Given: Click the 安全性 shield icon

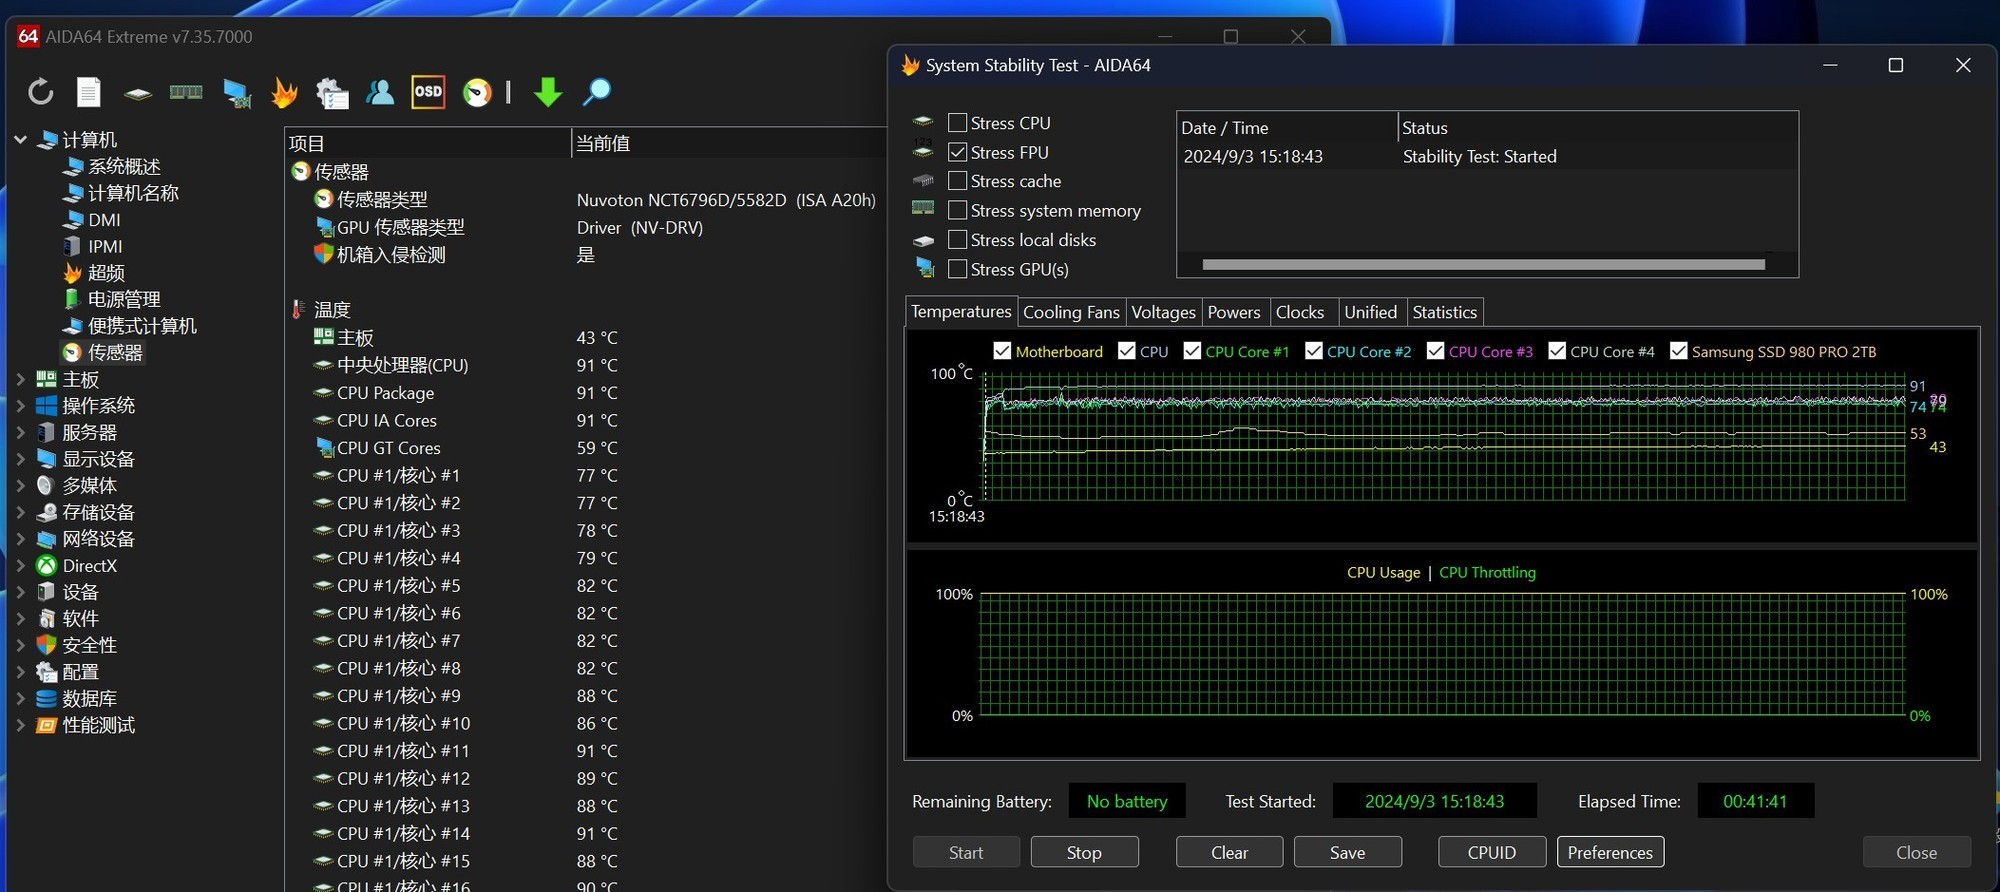Looking at the screenshot, I should pos(46,645).
